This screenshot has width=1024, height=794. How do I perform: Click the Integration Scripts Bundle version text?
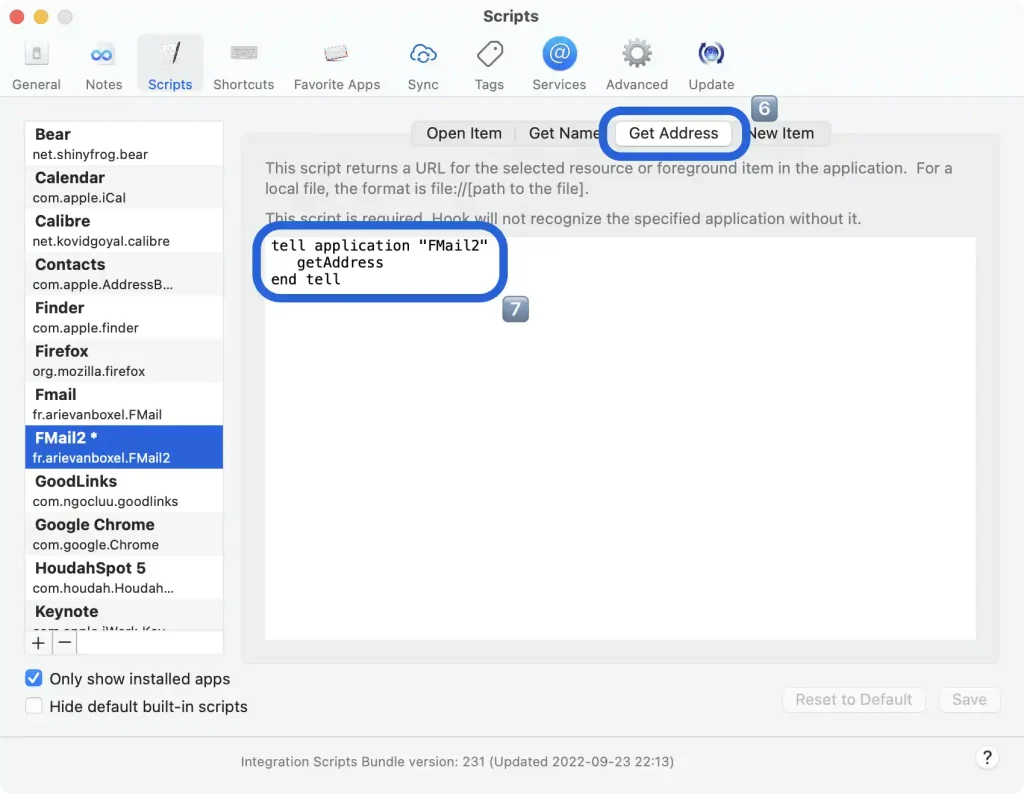457,761
